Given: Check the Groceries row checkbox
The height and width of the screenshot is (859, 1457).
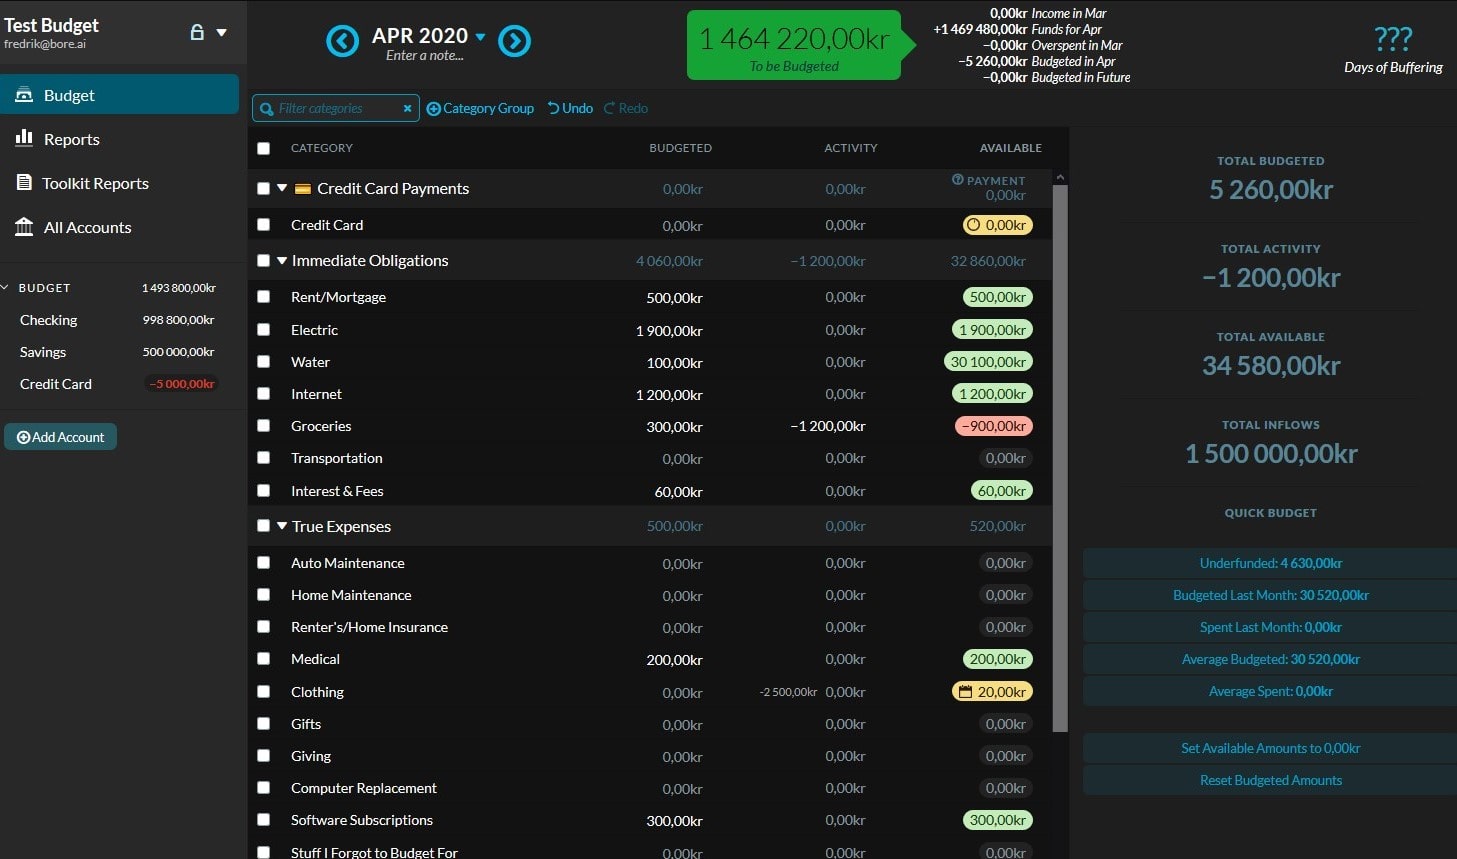Looking at the screenshot, I should (x=264, y=426).
